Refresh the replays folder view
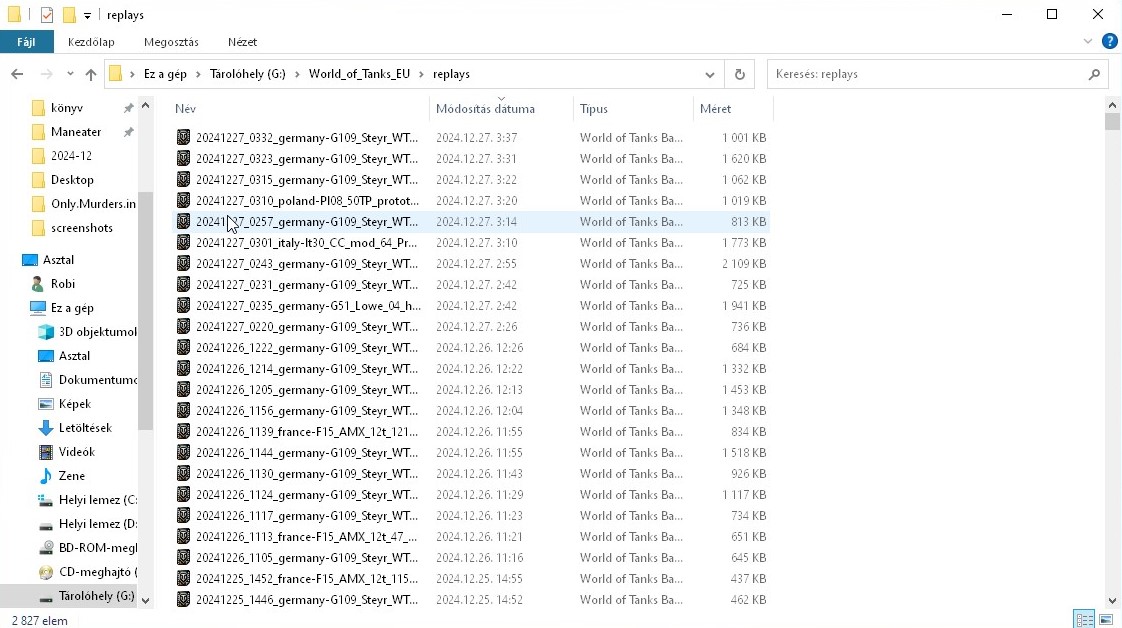This screenshot has height=628, width=1122. [740, 74]
